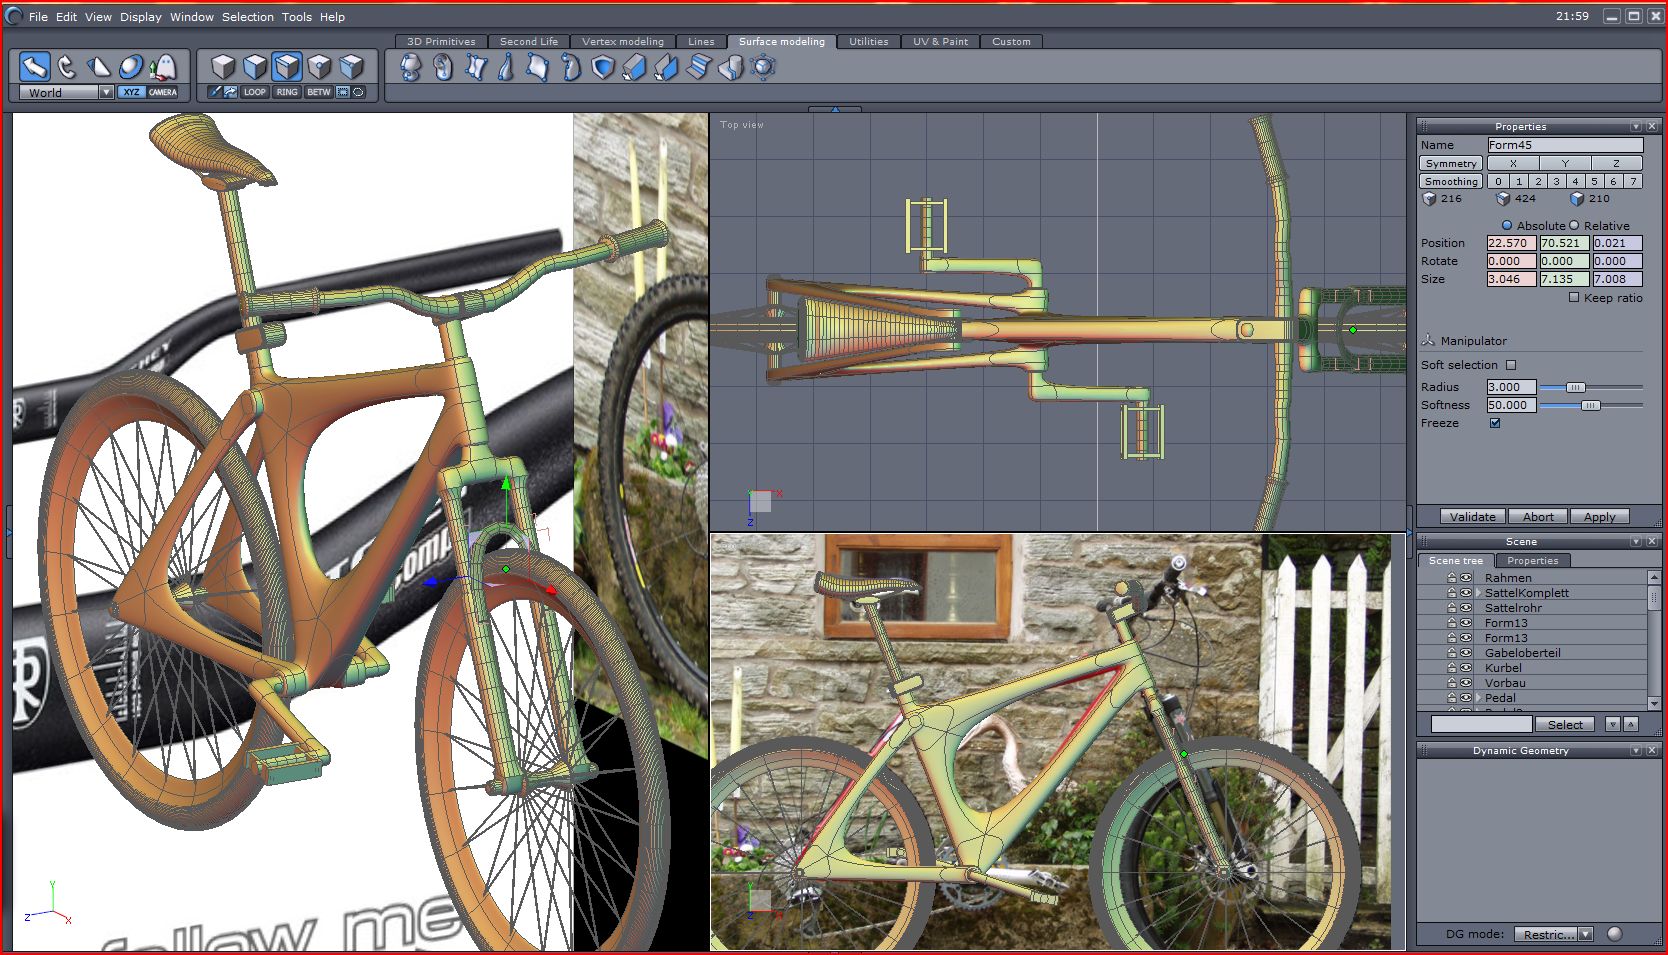The width and height of the screenshot is (1668, 955).
Task: Expand the SattelKomplett tree node
Action: (x=1479, y=593)
